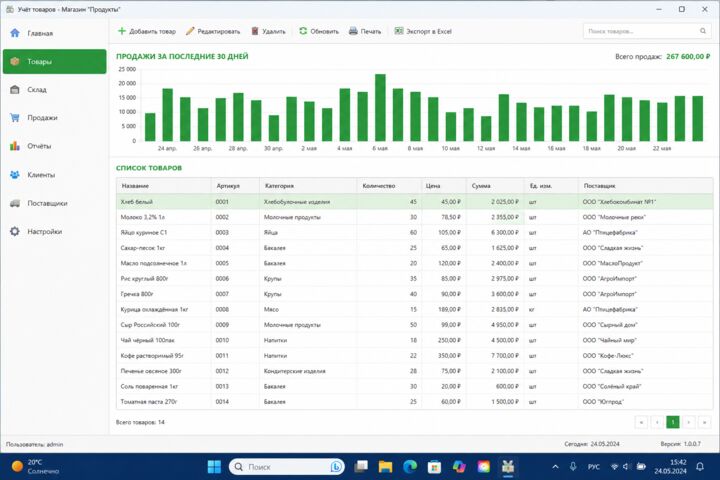Open Отчёты reports with chart icon
720x480 pixels.
pos(54,146)
